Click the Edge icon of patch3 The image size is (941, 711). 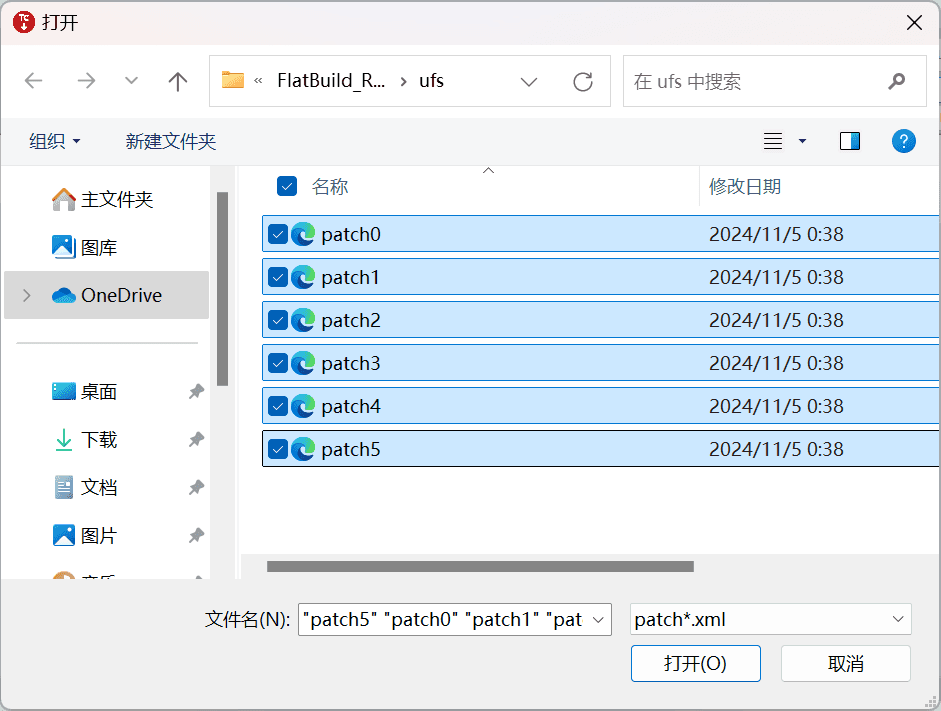coord(303,364)
